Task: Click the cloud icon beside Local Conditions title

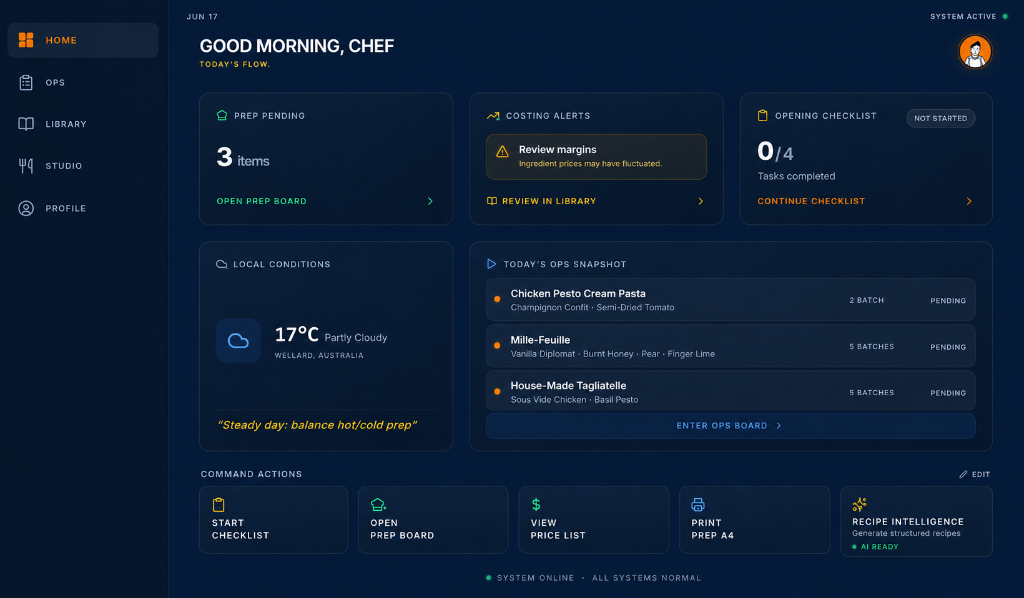Action: 221,264
